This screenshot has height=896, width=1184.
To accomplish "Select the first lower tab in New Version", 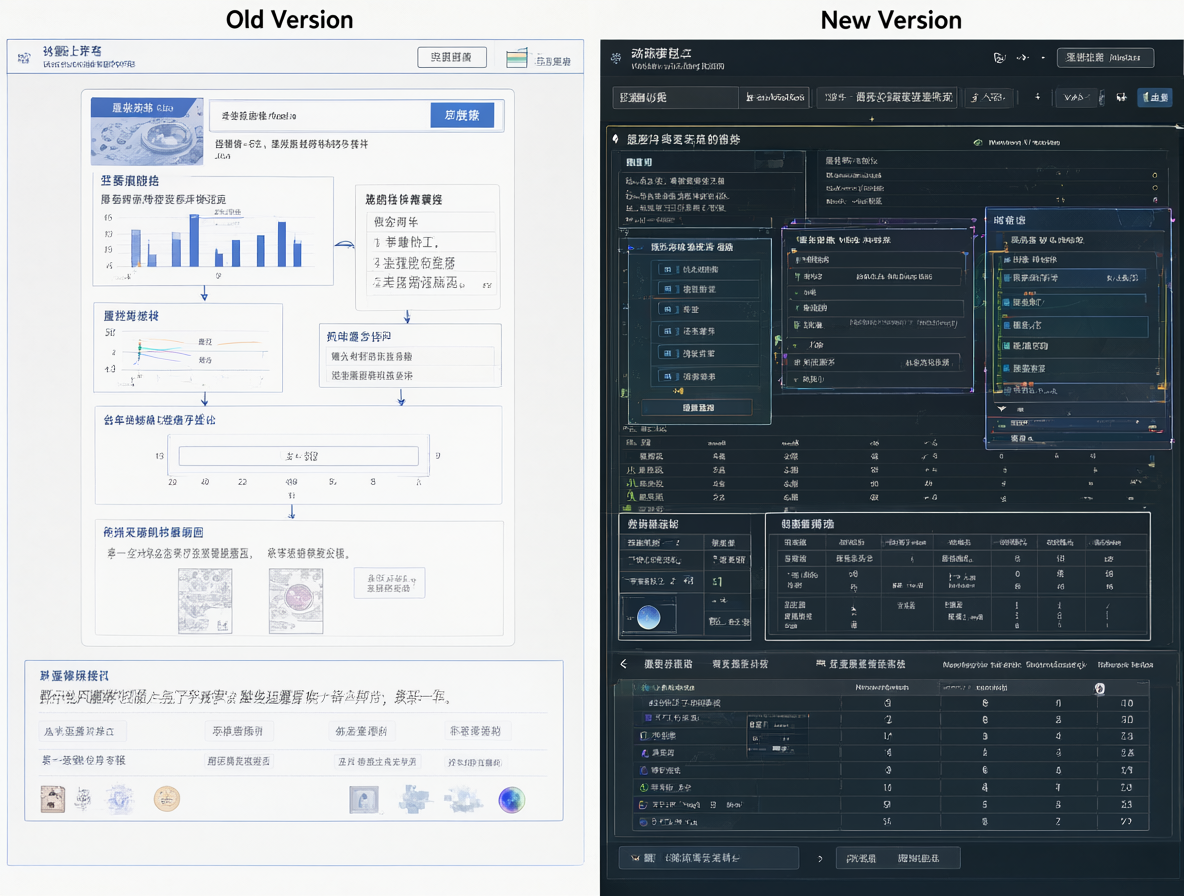I will [668, 664].
